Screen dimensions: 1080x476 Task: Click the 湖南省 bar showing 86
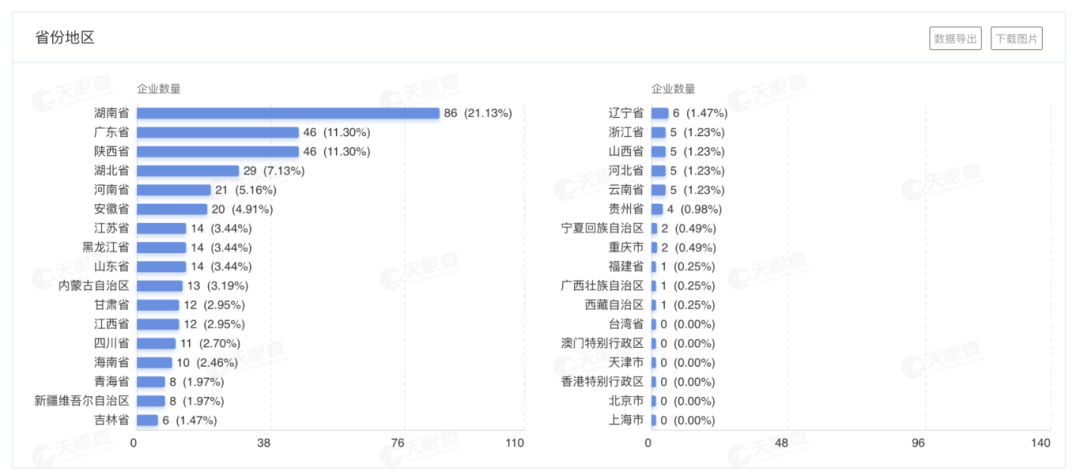pos(287,113)
